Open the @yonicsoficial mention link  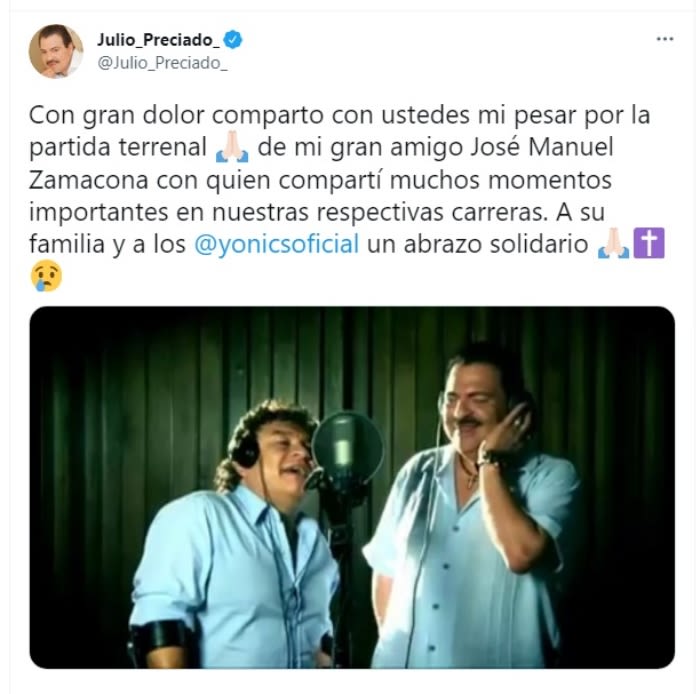(276, 244)
